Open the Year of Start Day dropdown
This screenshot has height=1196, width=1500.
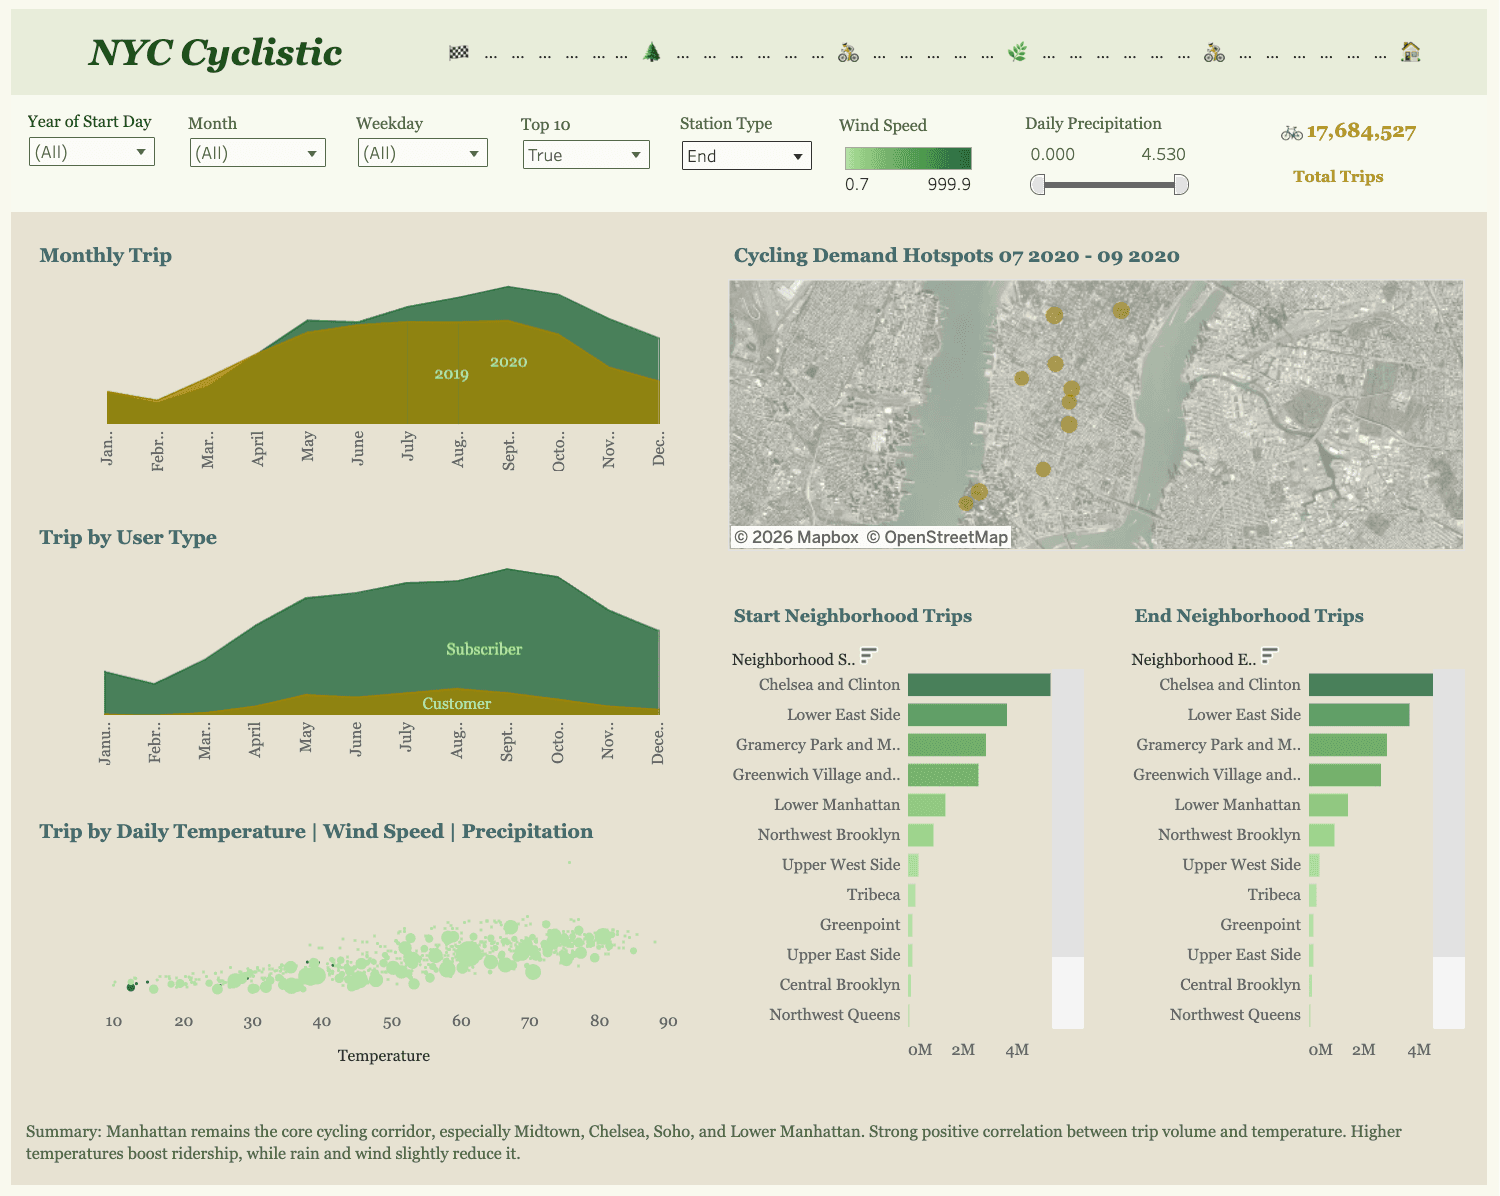coord(91,152)
